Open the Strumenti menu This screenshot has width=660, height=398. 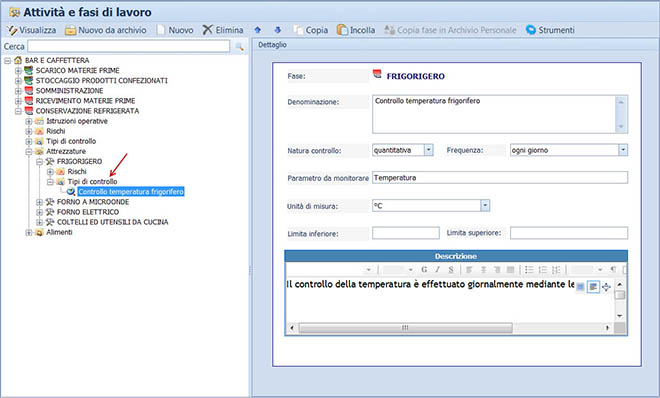point(550,30)
